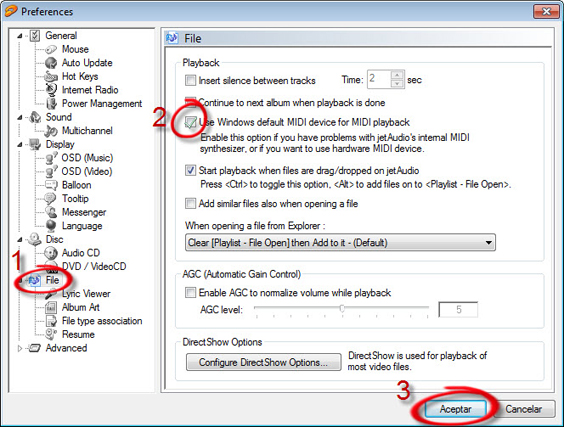Open the 'When opening a file from Explorer' dropdown
This screenshot has width=564, height=427.
click(x=340, y=243)
